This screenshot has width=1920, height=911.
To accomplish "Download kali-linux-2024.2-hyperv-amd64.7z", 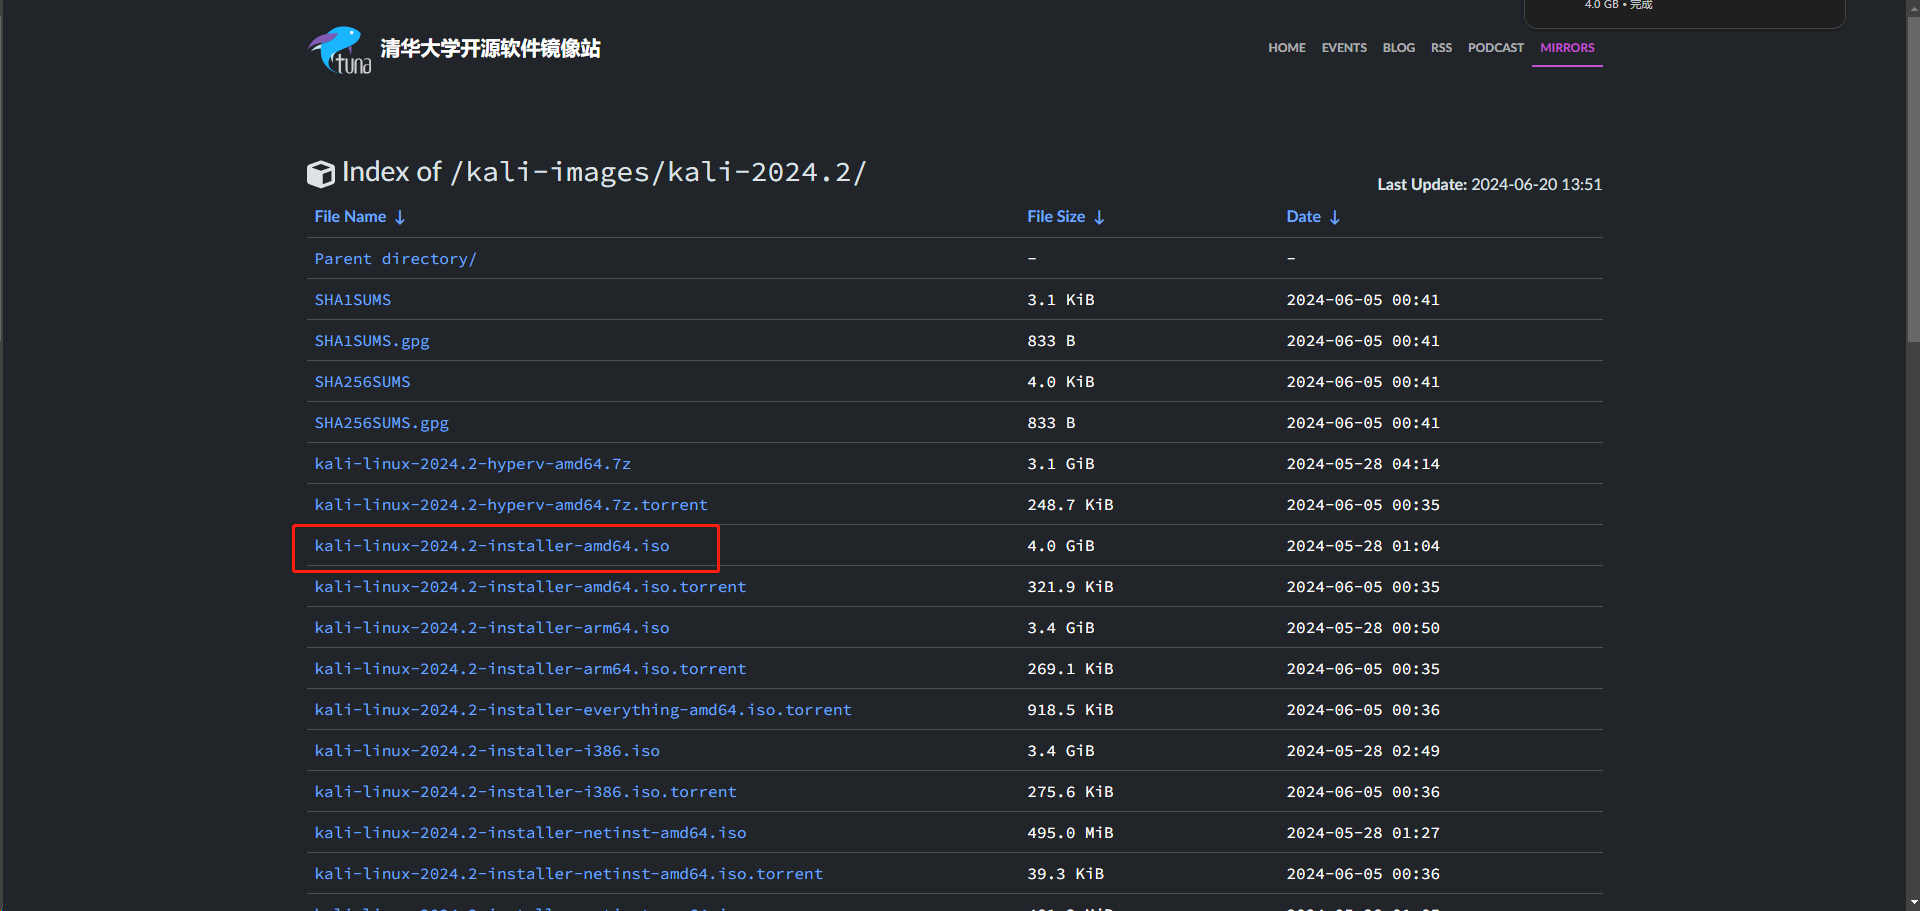I will click(x=472, y=464).
